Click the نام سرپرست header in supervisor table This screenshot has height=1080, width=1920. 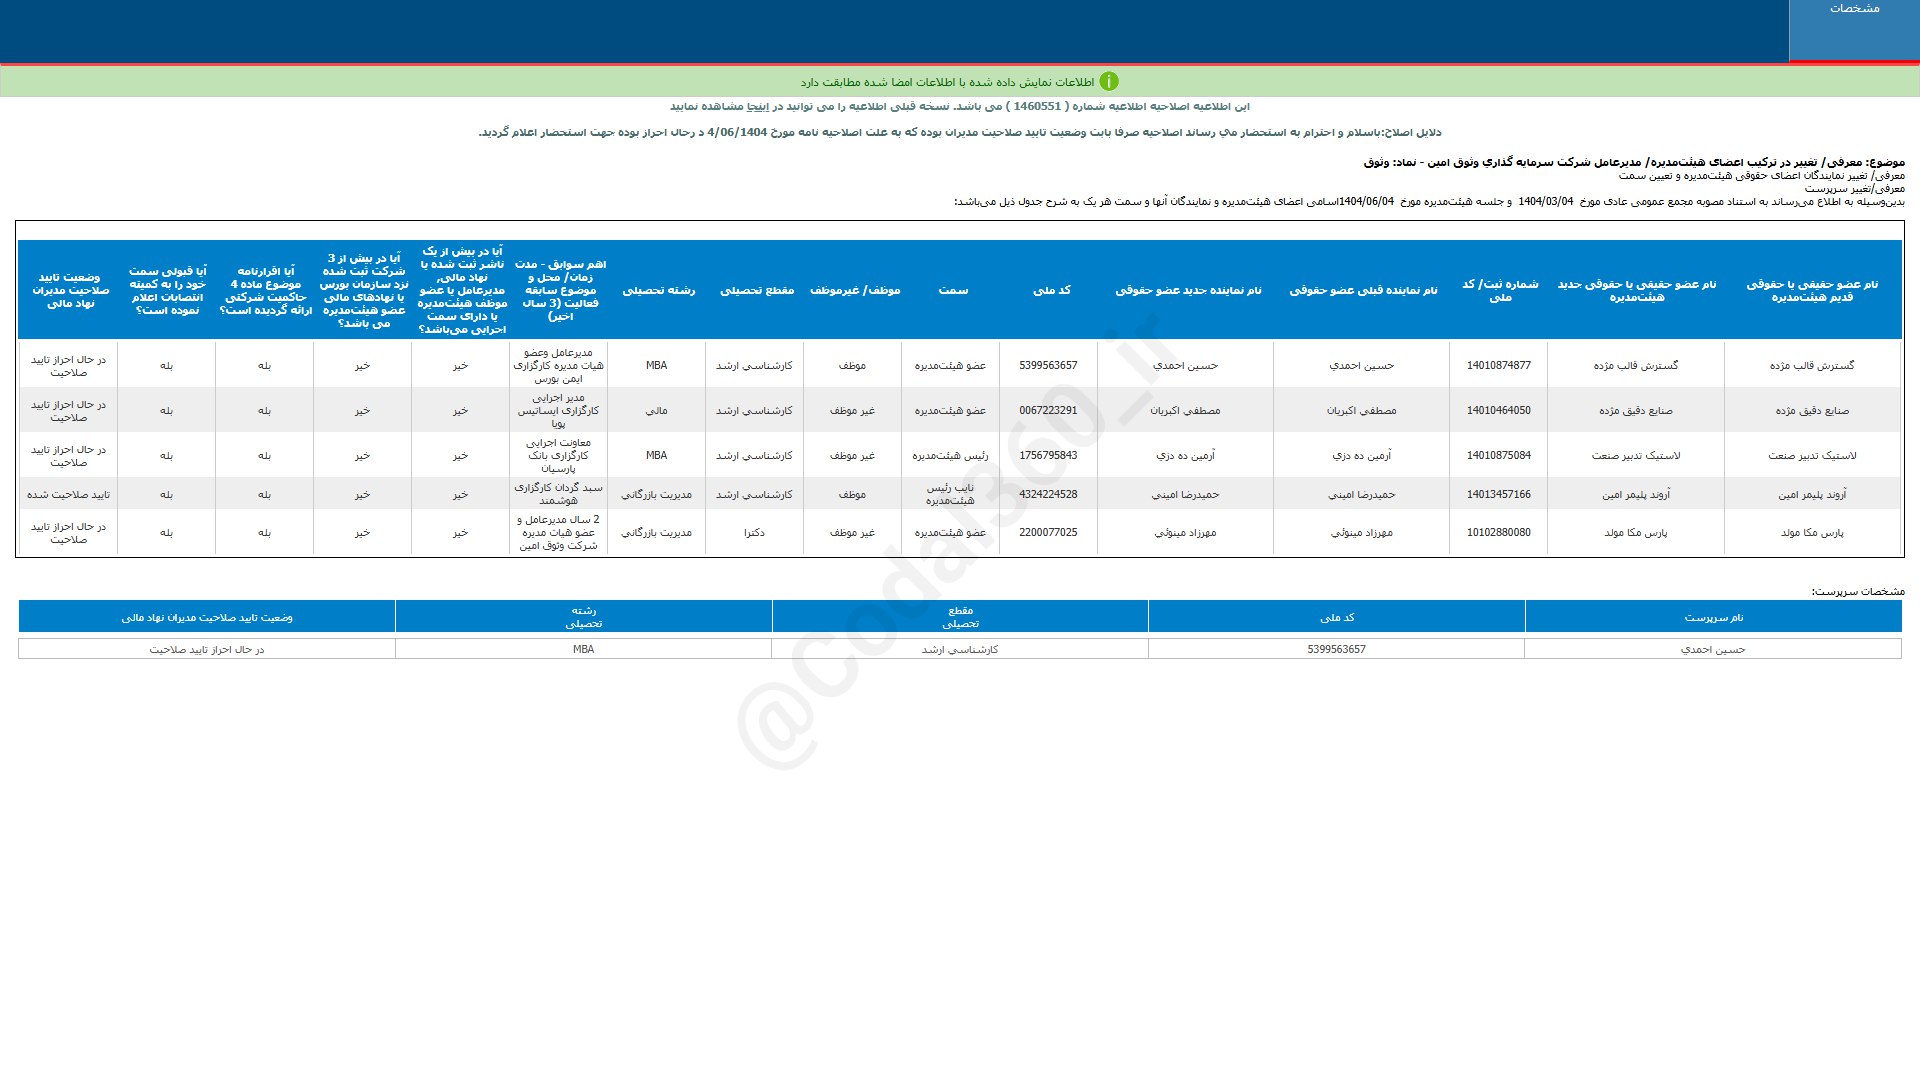tap(1713, 618)
